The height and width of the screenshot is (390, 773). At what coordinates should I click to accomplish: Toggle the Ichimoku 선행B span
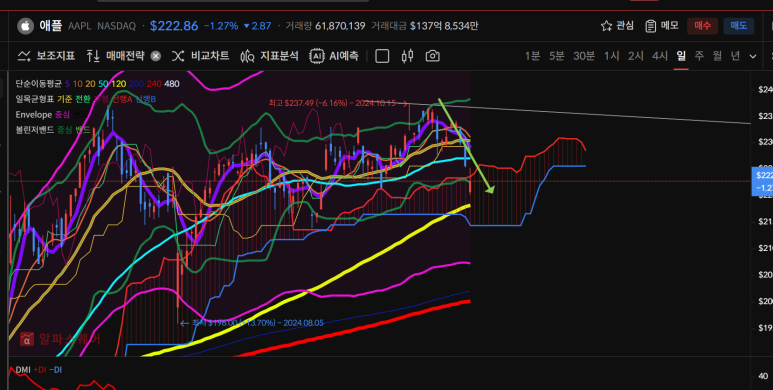pos(145,99)
